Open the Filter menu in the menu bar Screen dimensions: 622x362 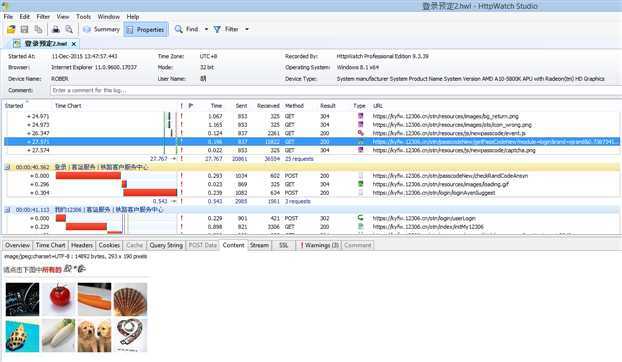point(43,17)
